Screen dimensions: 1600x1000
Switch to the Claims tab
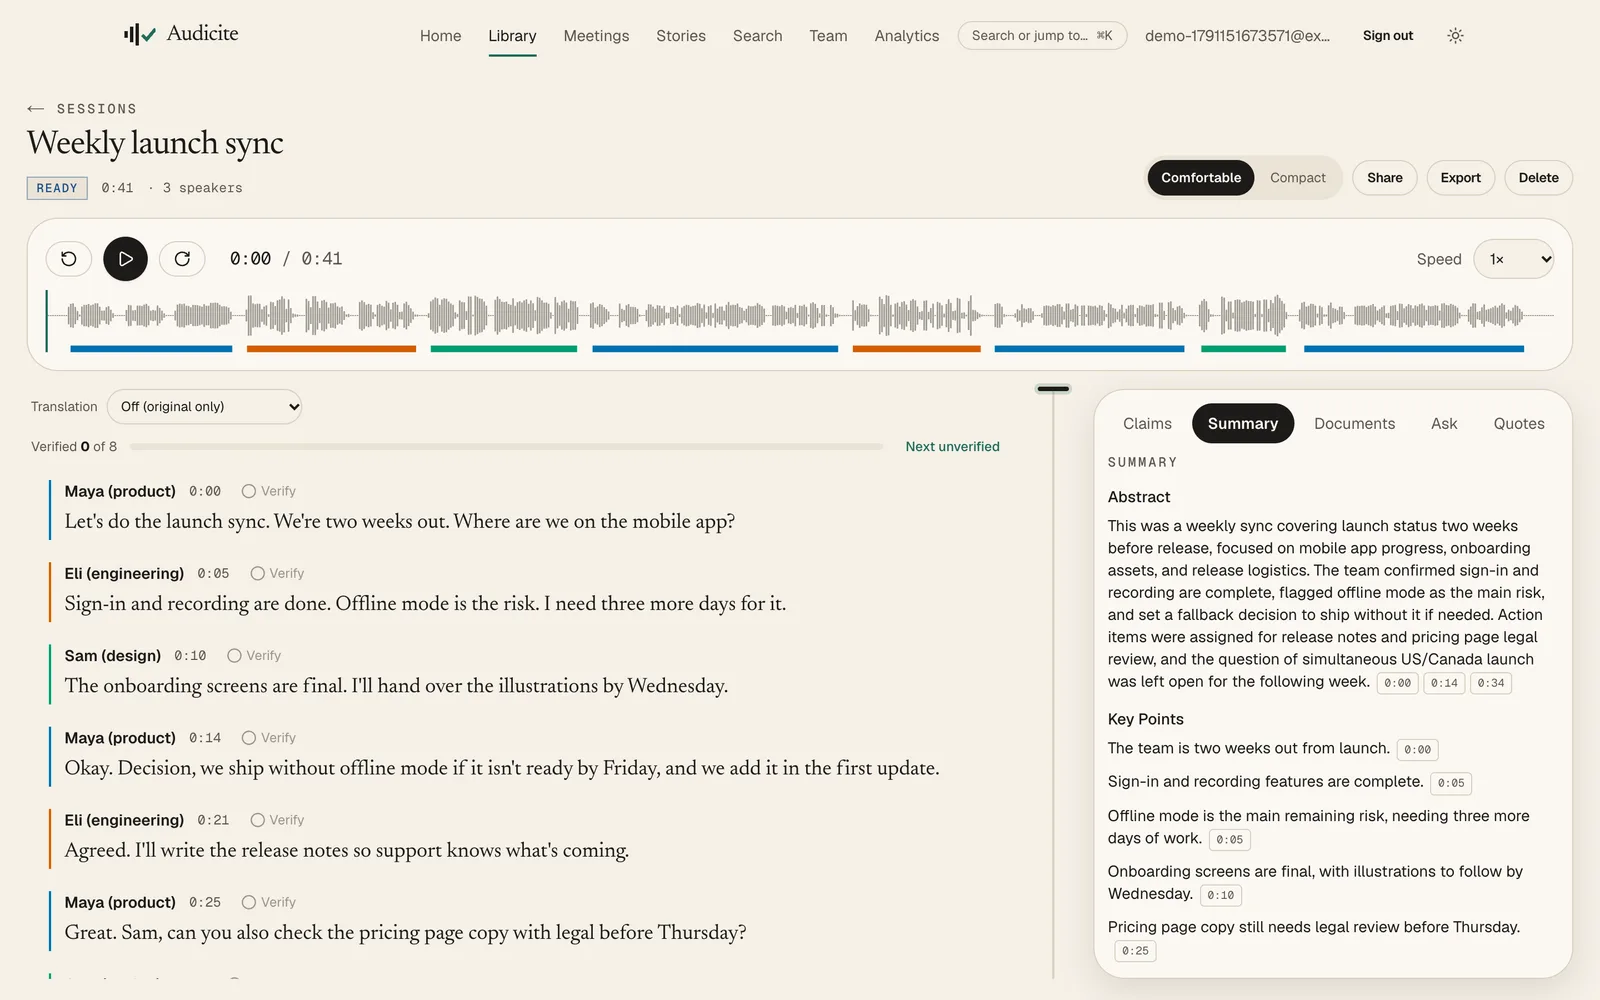pyautogui.click(x=1147, y=424)
